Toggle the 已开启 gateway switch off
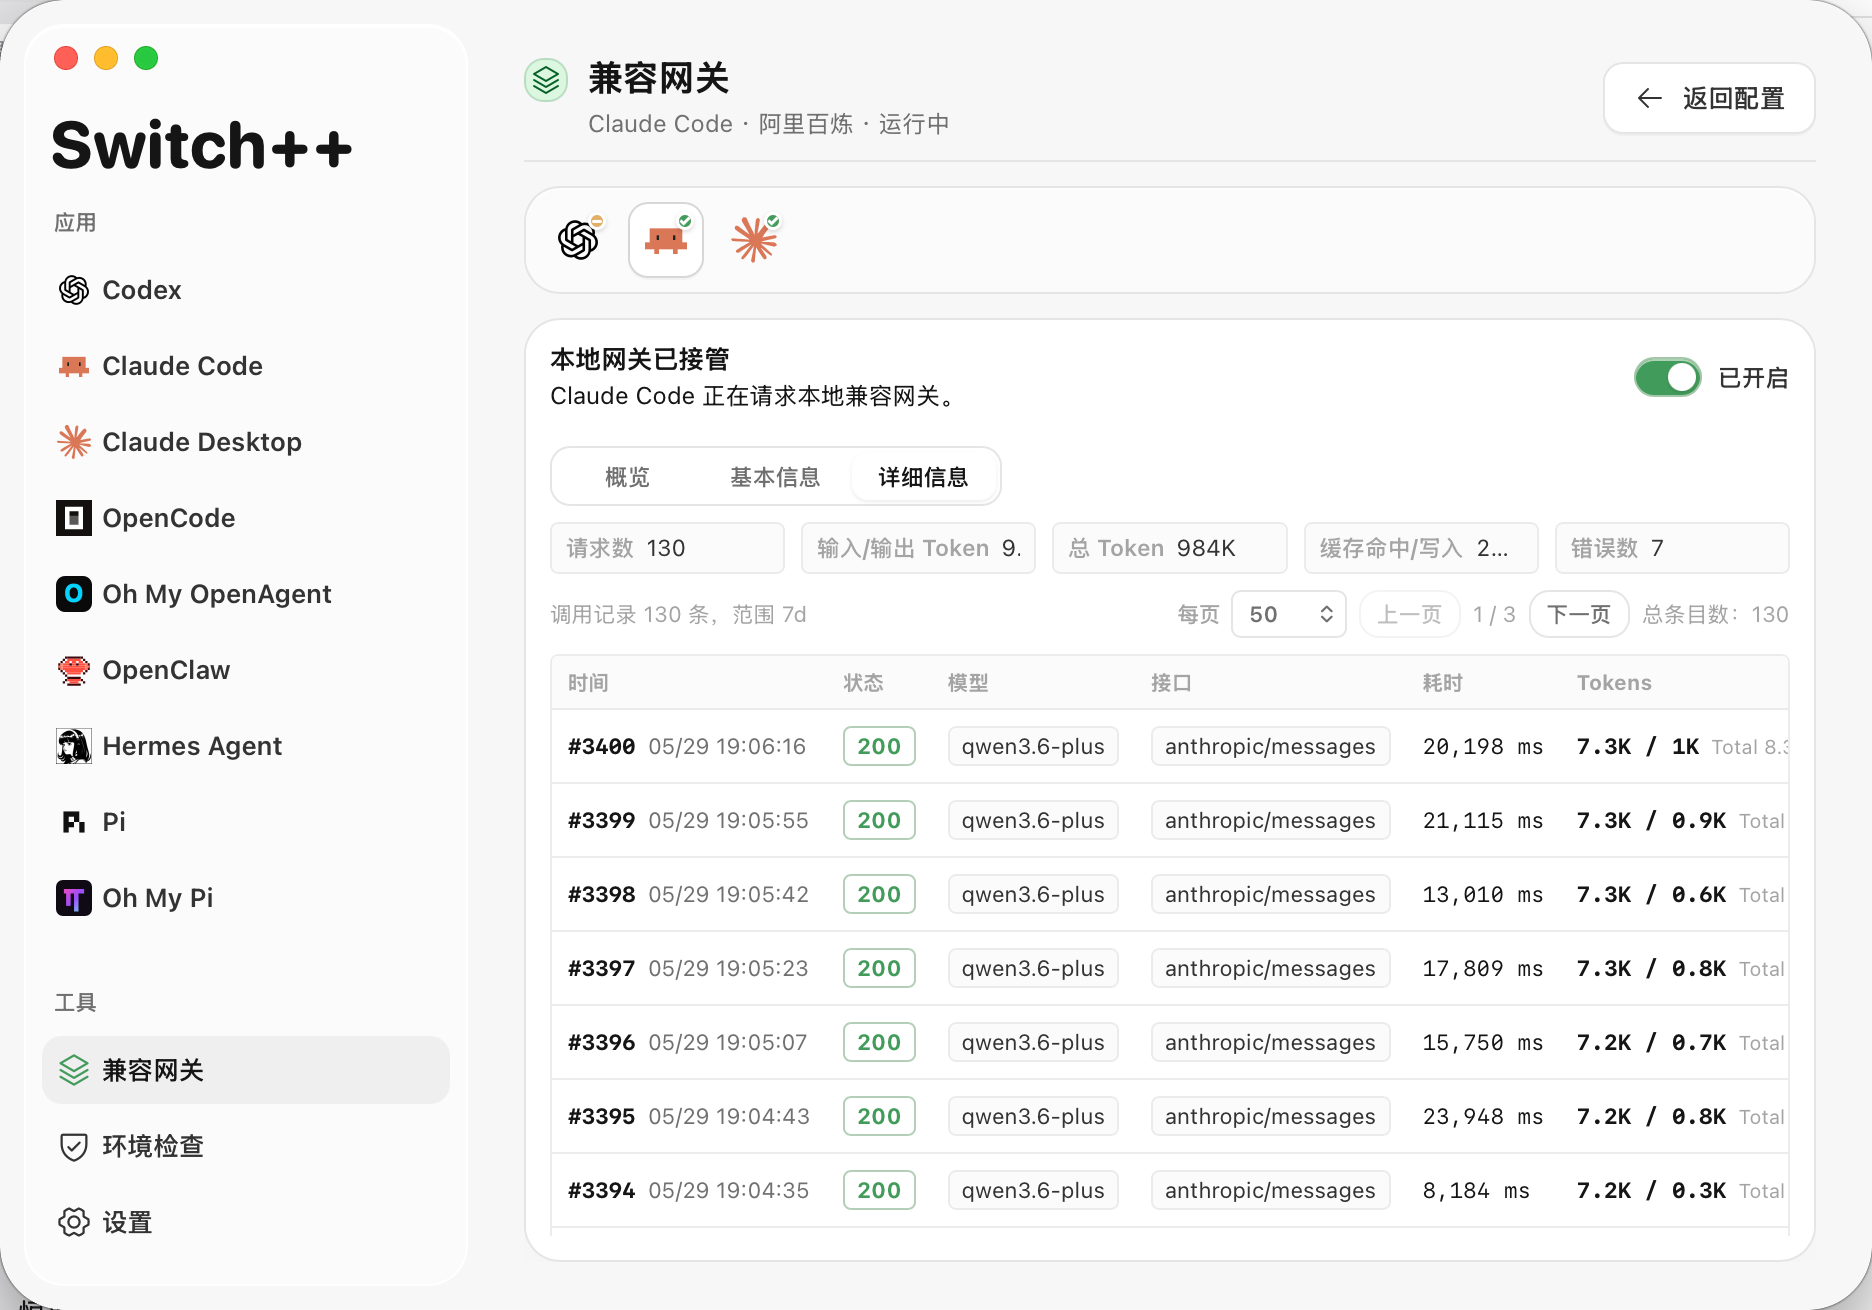Viewport: 1872px width, 1310px height. point(1667,377)
